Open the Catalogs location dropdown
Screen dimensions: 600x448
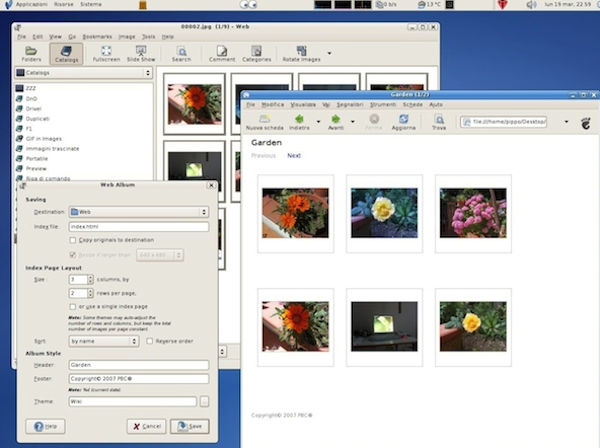point(83,73)
